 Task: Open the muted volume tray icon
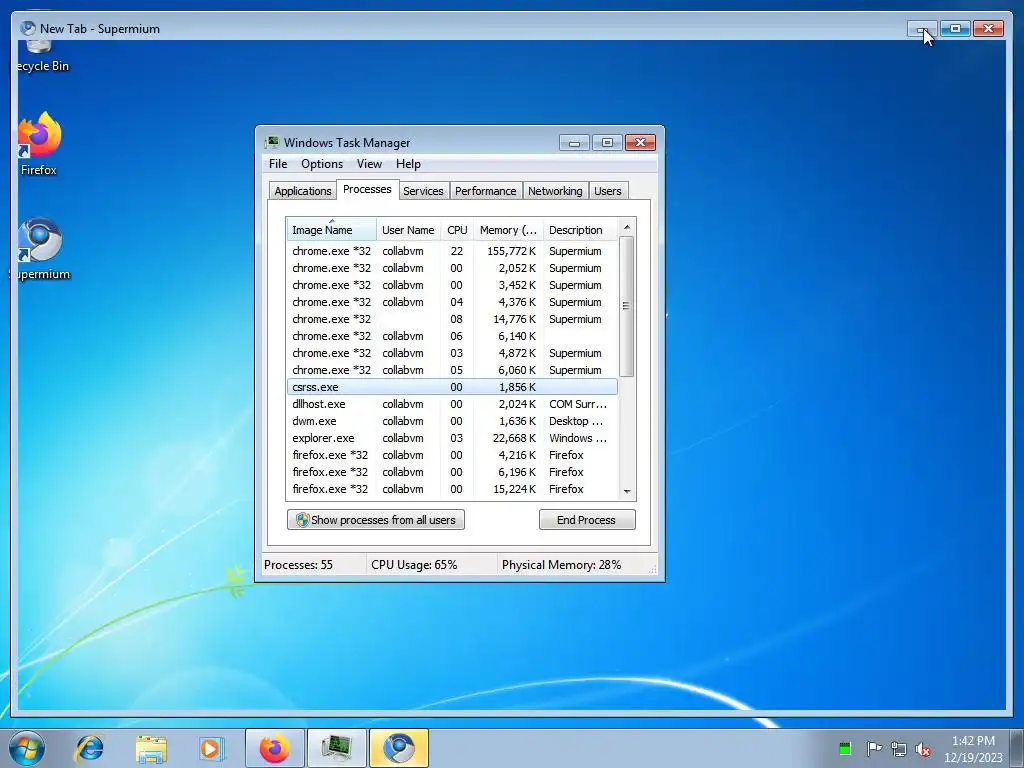coord(923,749)
